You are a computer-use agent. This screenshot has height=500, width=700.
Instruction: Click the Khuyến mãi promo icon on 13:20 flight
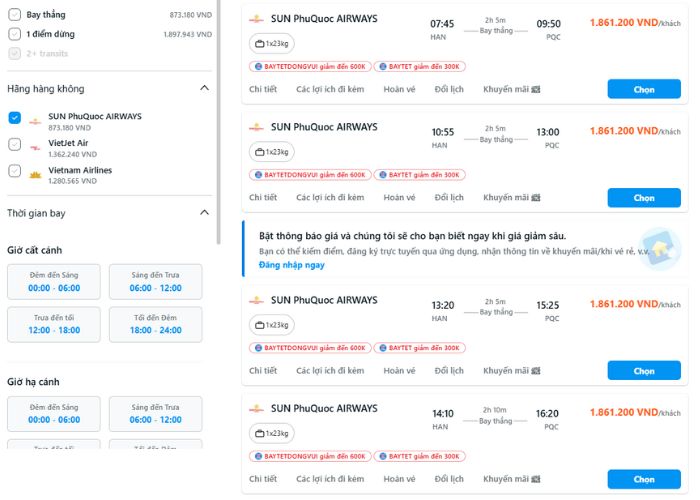(536, 370)
